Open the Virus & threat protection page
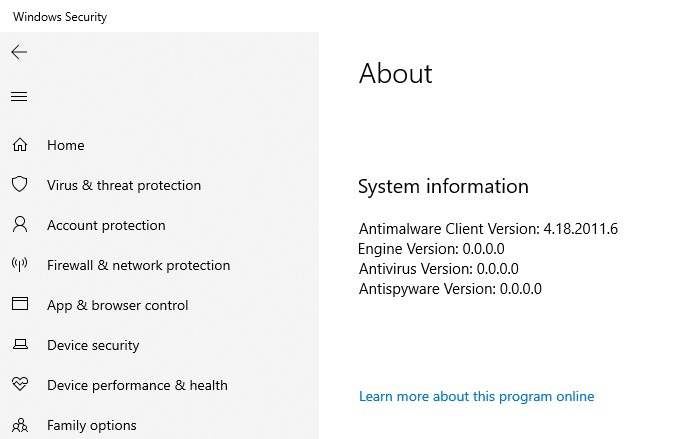 (x=124, y=185)
